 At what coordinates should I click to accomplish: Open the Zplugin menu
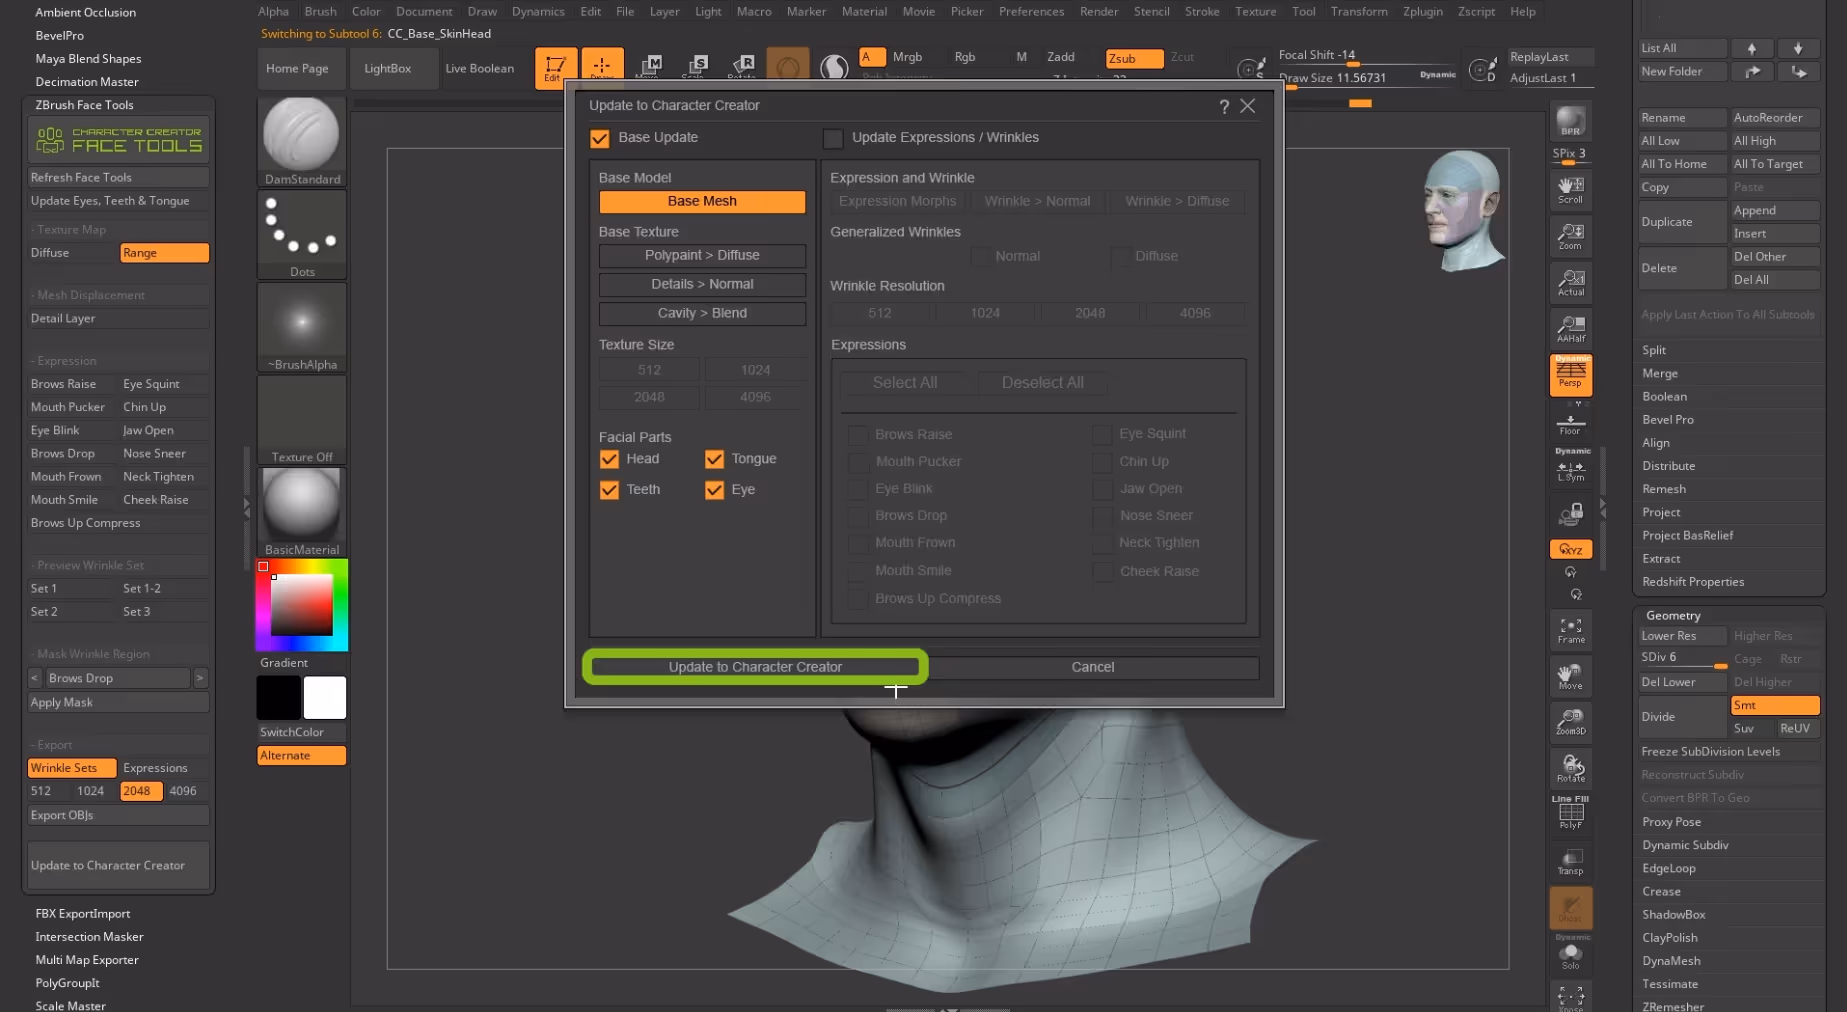coord(1422,12)
